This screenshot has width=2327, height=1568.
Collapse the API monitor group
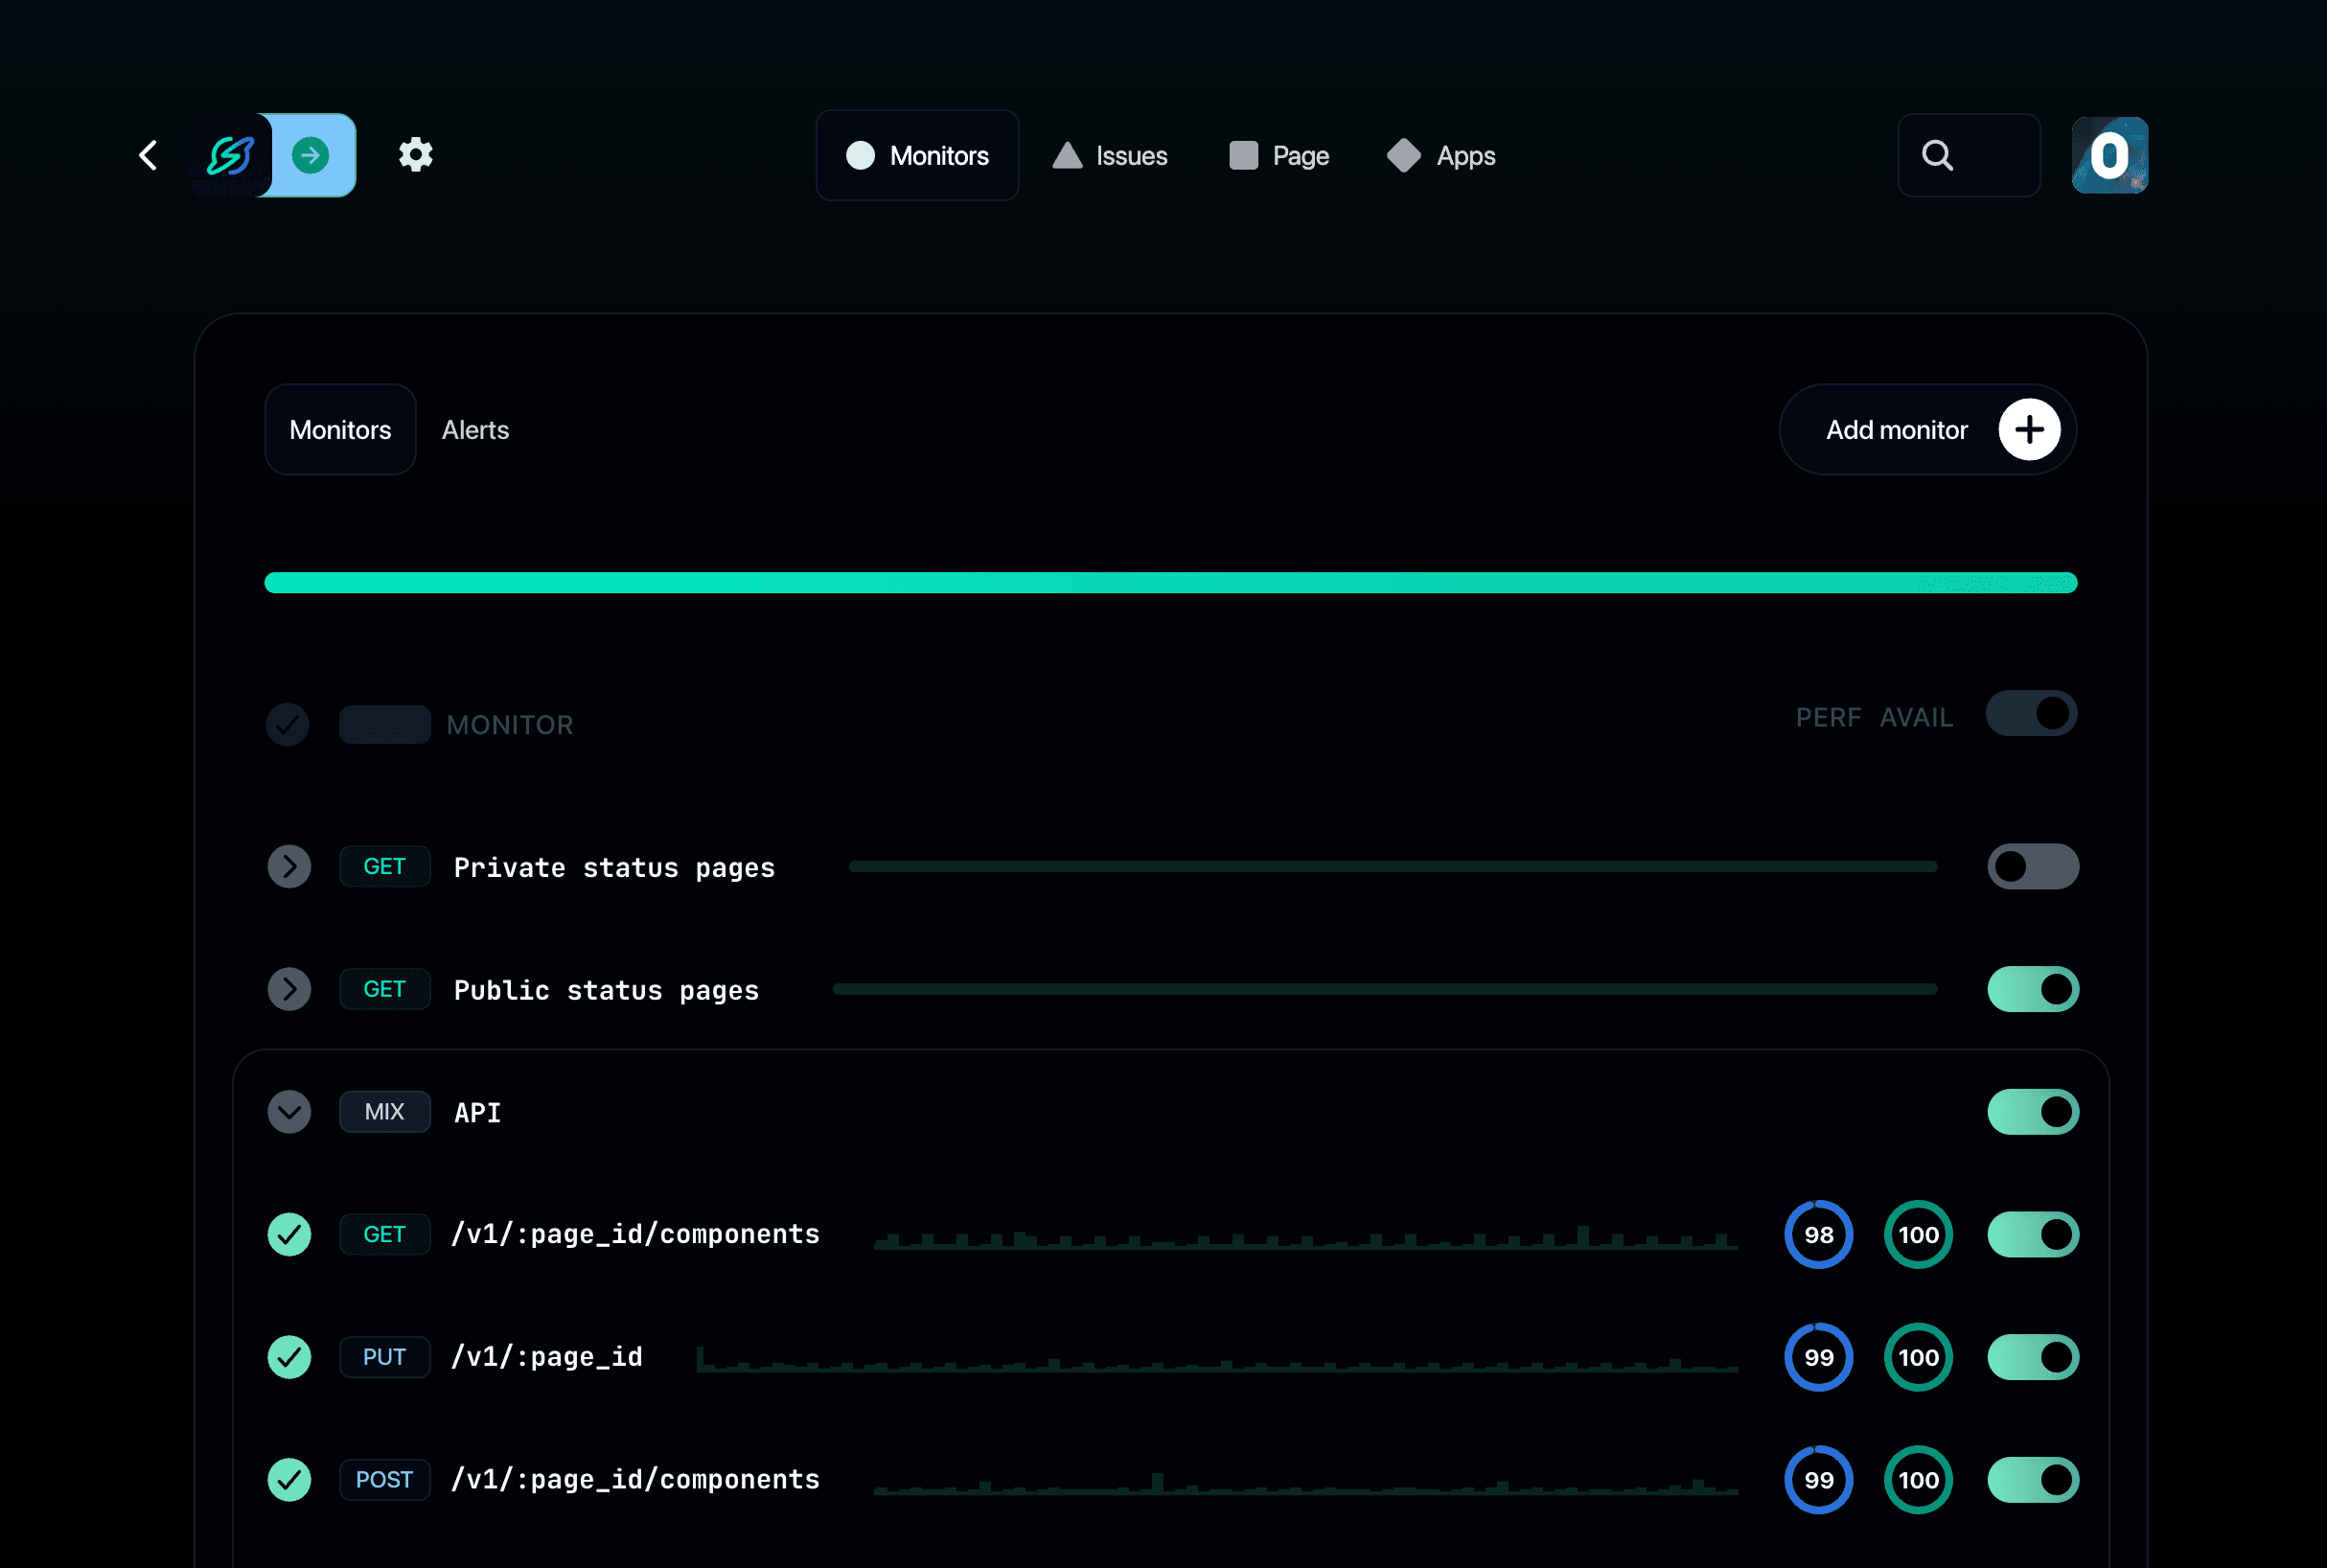pos(289,1112)
